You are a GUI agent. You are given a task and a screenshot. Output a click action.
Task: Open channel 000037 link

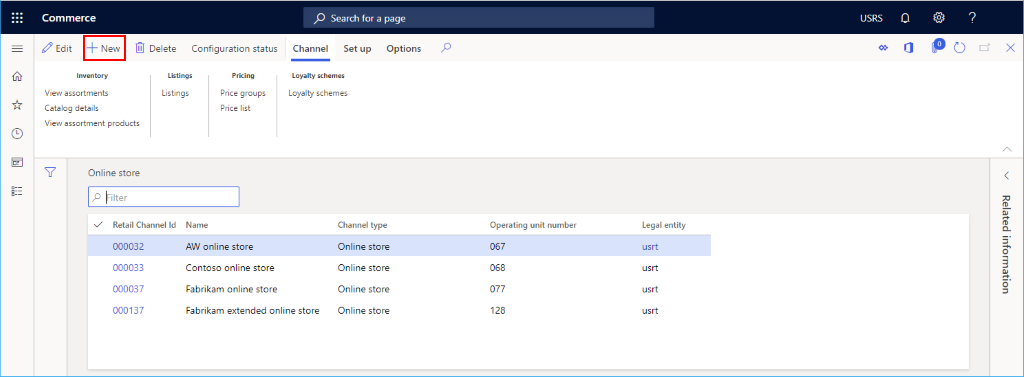coord(128,289)
